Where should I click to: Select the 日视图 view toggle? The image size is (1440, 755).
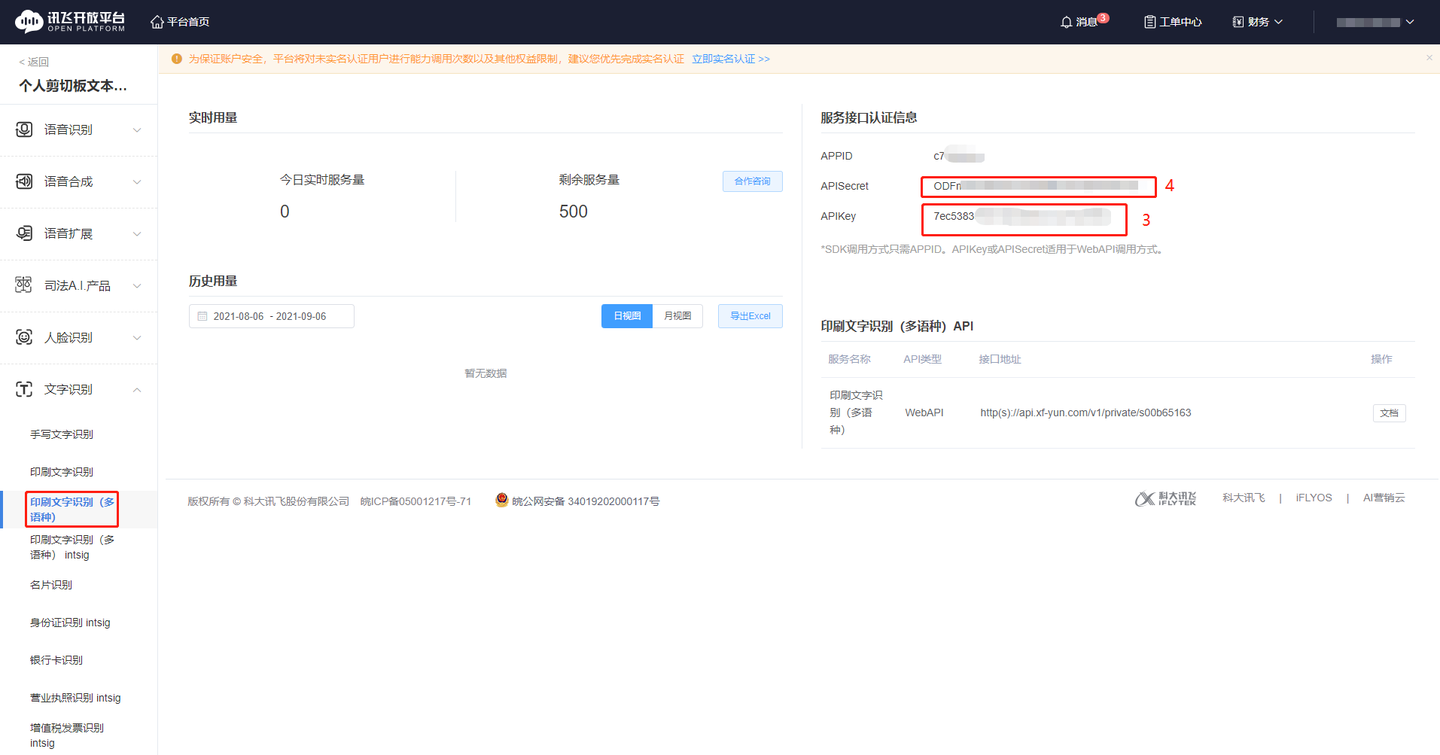pyautogui.click(x=626, y=315)
